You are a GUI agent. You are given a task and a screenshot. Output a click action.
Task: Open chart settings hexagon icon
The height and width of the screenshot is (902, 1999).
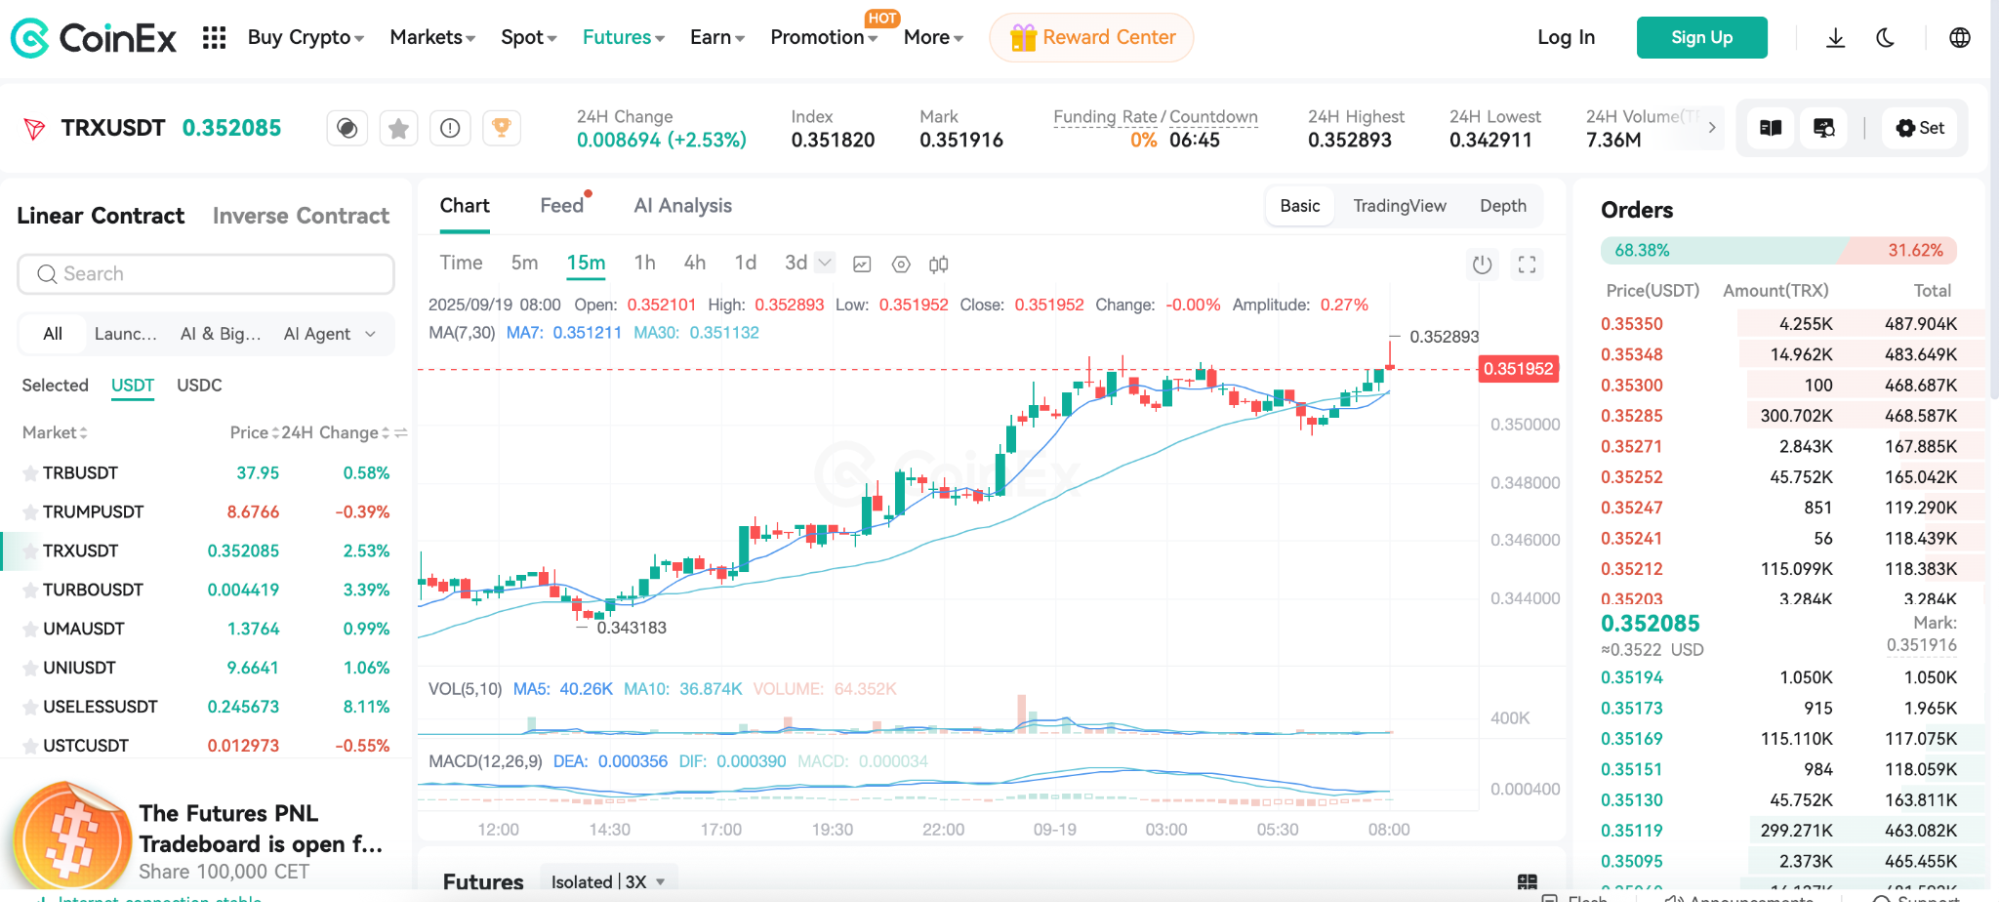[x=901, y=264]
